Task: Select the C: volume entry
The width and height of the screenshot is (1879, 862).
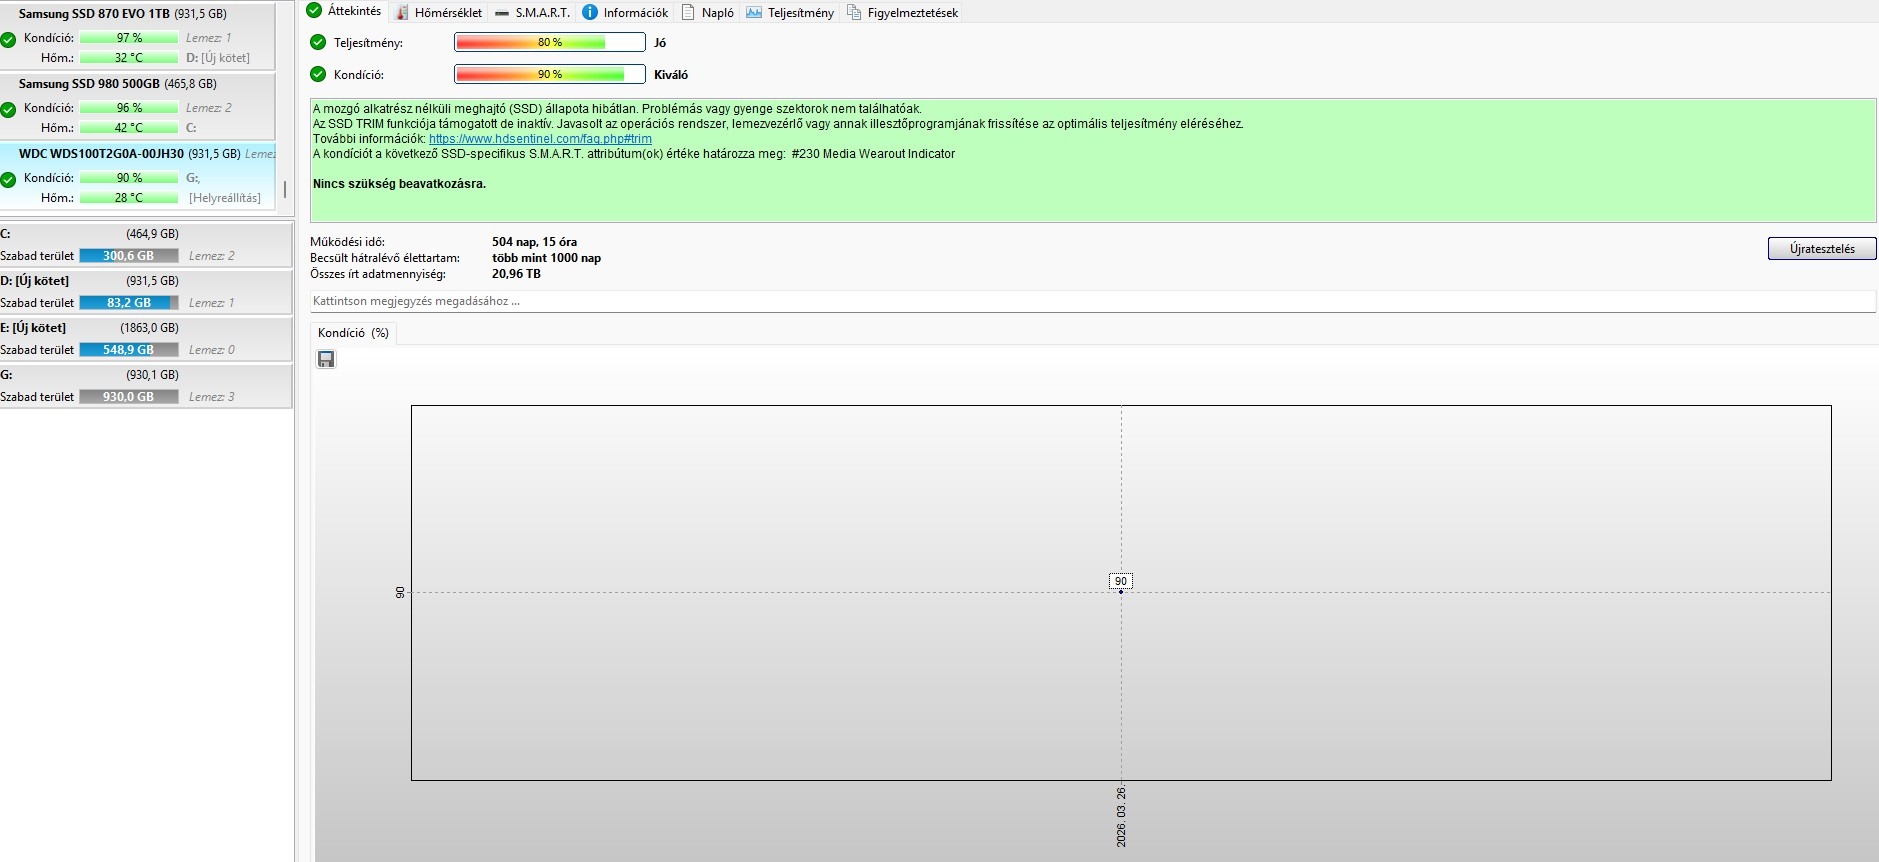Action: click(146, 245)
